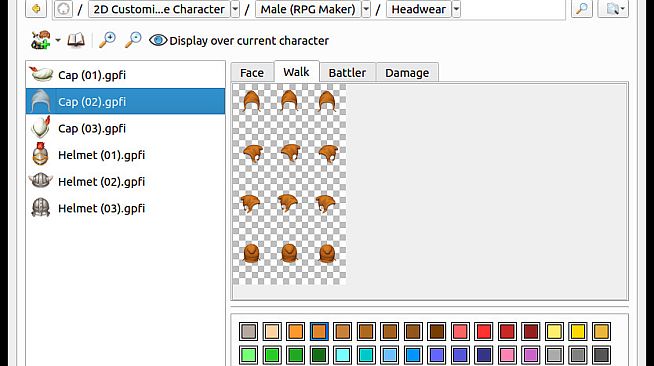
Task: Pick the pink color swatch
Action: coord(507,355)
